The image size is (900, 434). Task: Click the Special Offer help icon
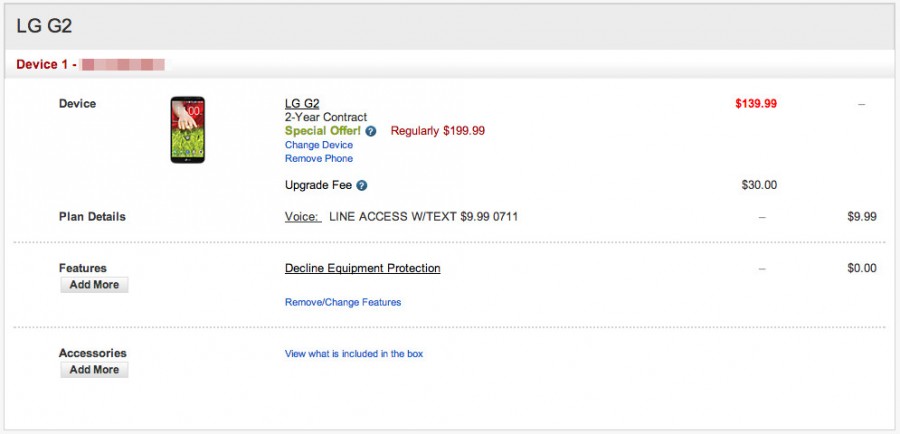click(370, 131)
